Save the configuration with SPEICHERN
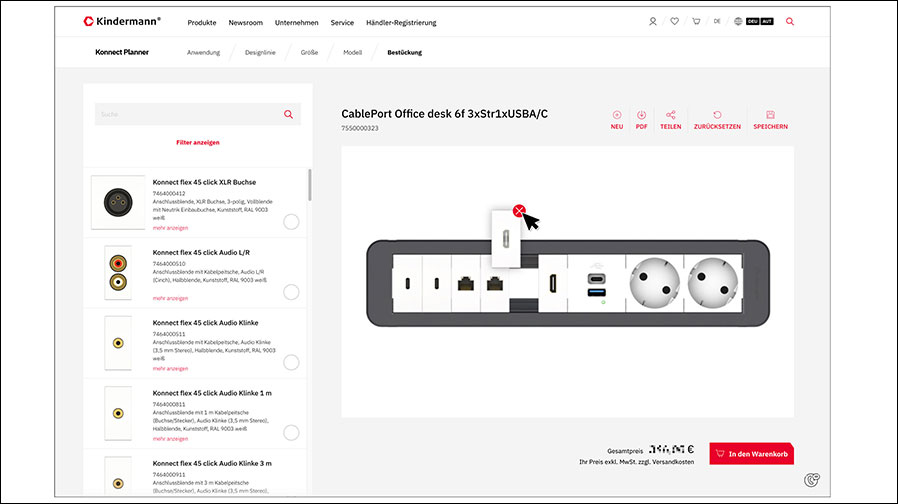Screen dimensions: 898x504 coord(770,120)
